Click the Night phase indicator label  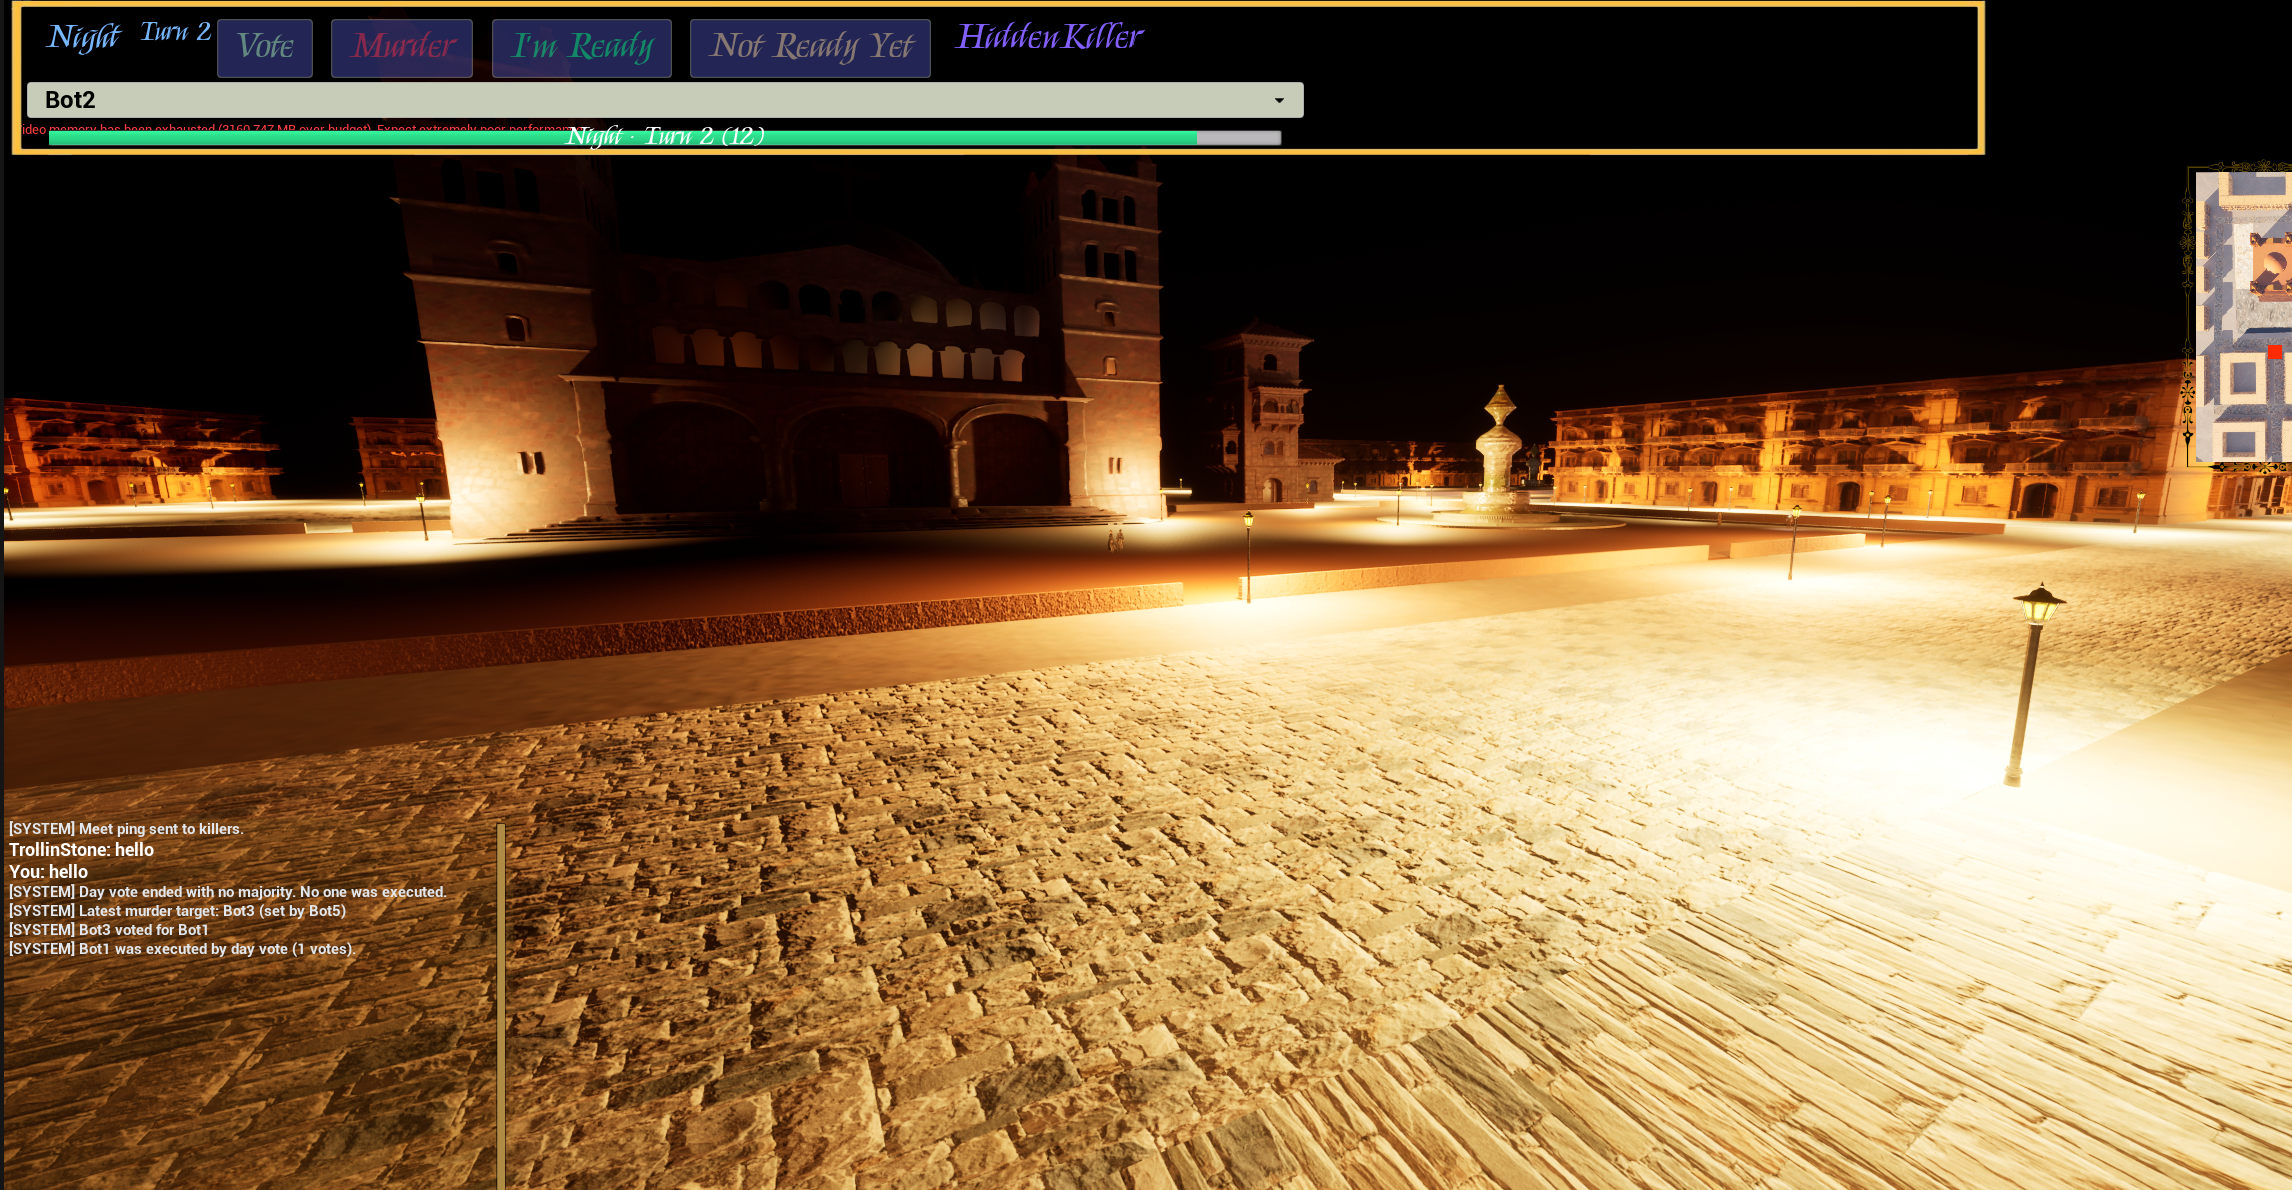pos(84,38)
